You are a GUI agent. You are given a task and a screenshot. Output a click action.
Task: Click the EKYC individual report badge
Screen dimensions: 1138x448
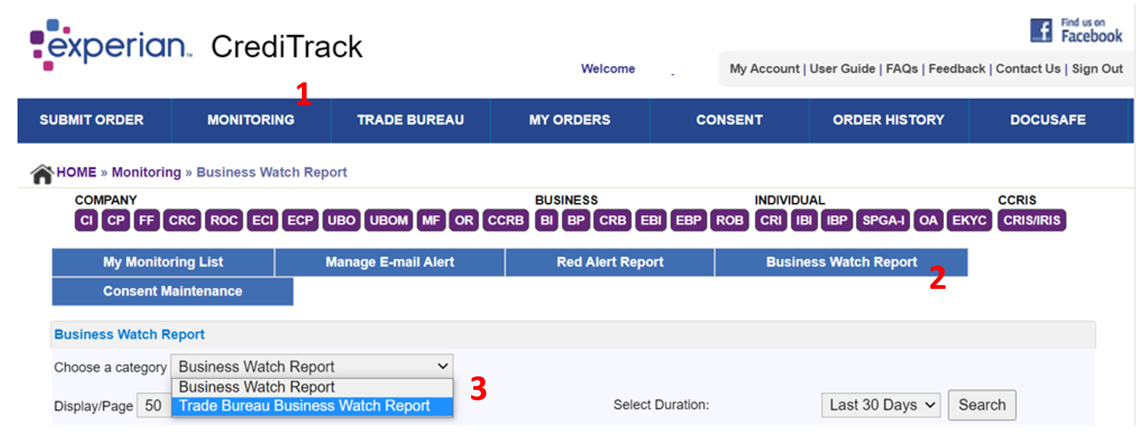point(969,220)
